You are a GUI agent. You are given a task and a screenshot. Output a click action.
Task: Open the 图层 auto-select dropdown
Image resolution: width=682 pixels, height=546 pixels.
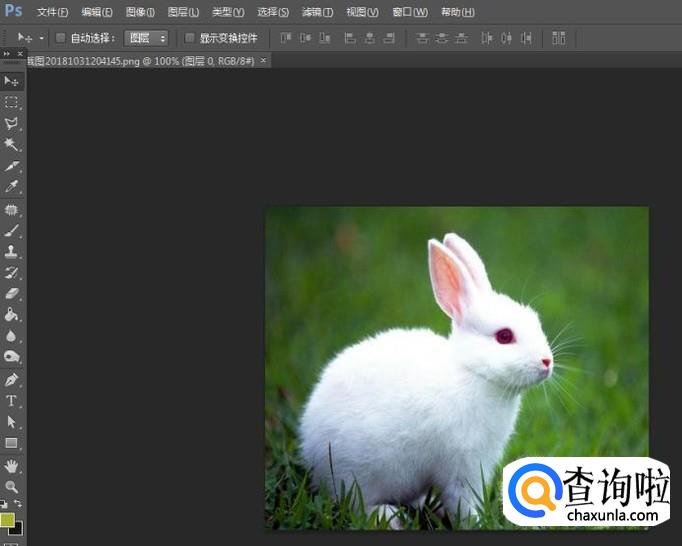146,38
